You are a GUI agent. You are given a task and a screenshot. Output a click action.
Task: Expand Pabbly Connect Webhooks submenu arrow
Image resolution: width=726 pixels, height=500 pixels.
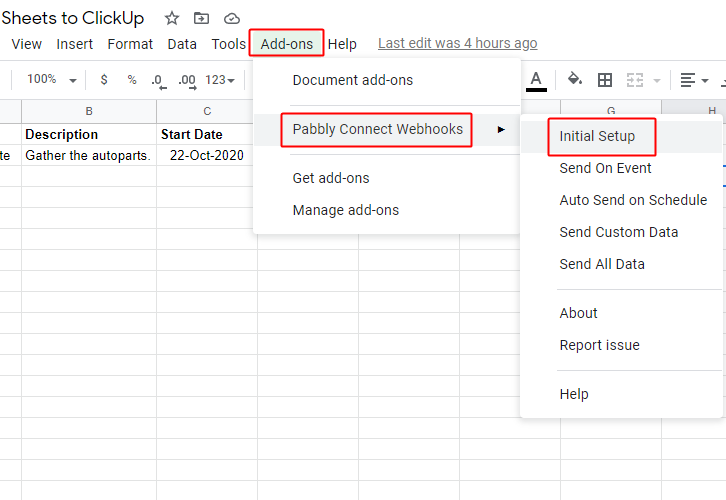click(x=501, y=129)
